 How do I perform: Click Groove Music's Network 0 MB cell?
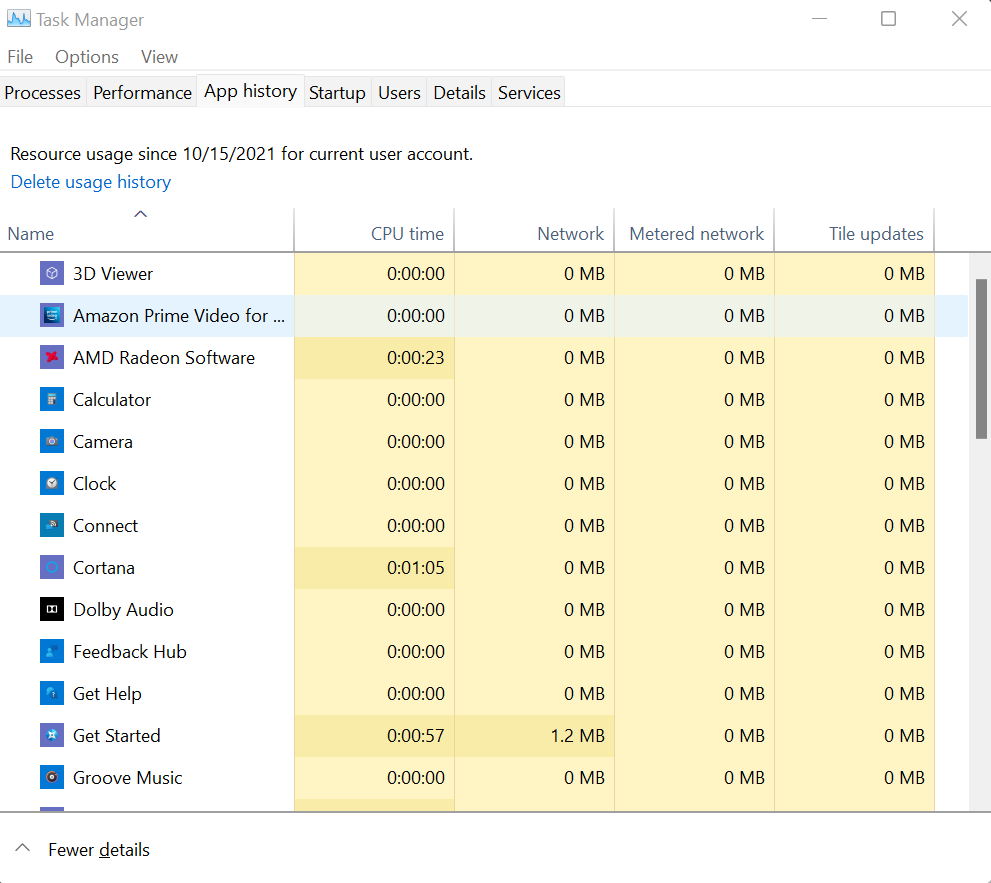pyautogui.click(x=534, y=778)
